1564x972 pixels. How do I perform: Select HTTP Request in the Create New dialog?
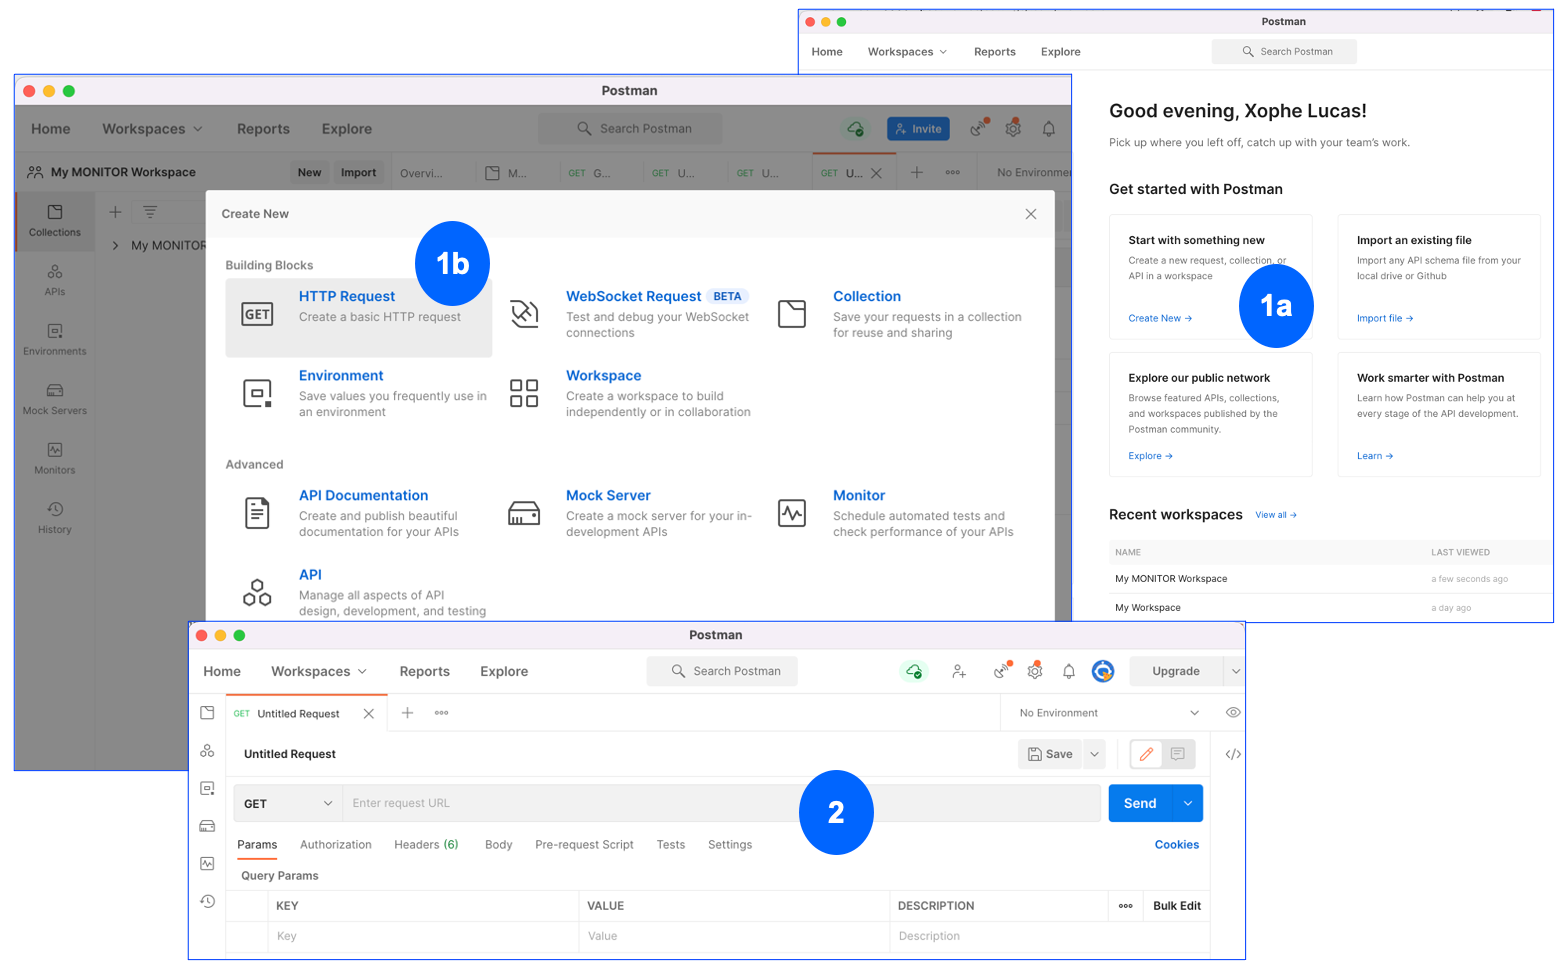click(359, 317)
